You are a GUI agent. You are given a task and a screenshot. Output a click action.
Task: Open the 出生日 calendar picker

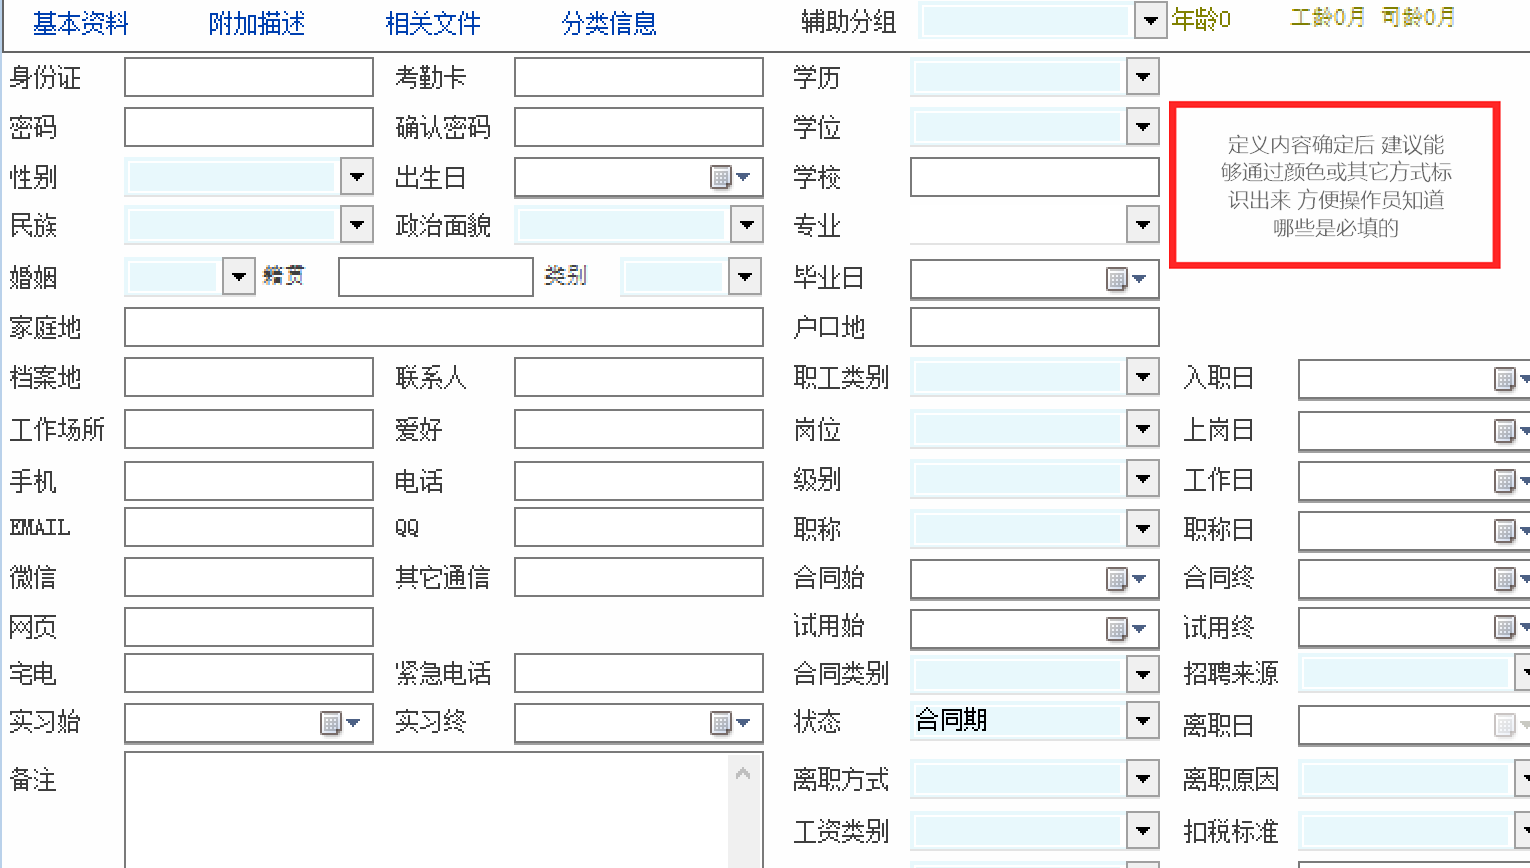point(729,178)
